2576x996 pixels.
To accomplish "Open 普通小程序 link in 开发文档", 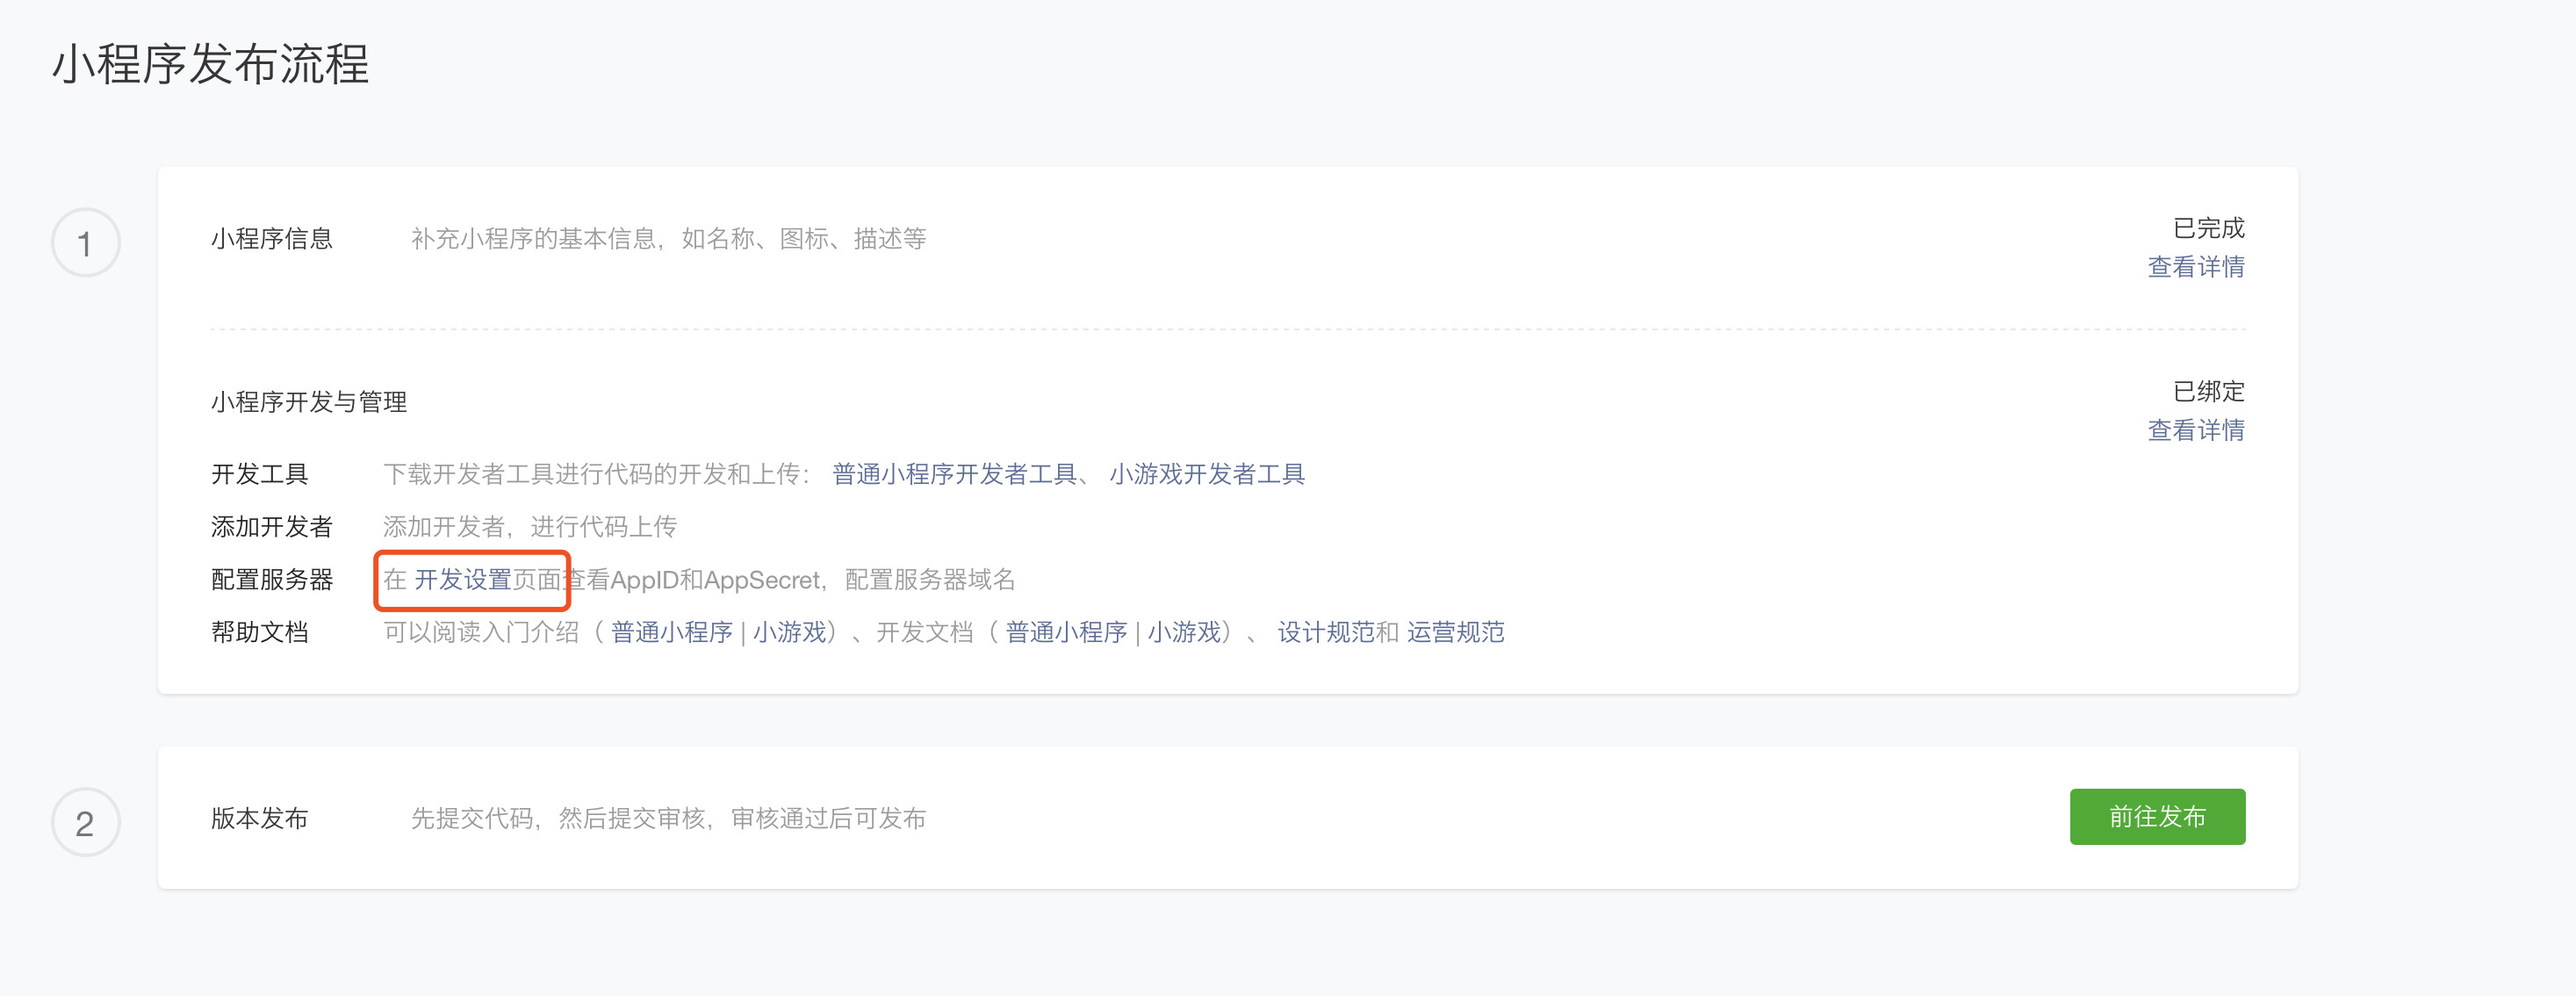I will [x=1065, y=632].
